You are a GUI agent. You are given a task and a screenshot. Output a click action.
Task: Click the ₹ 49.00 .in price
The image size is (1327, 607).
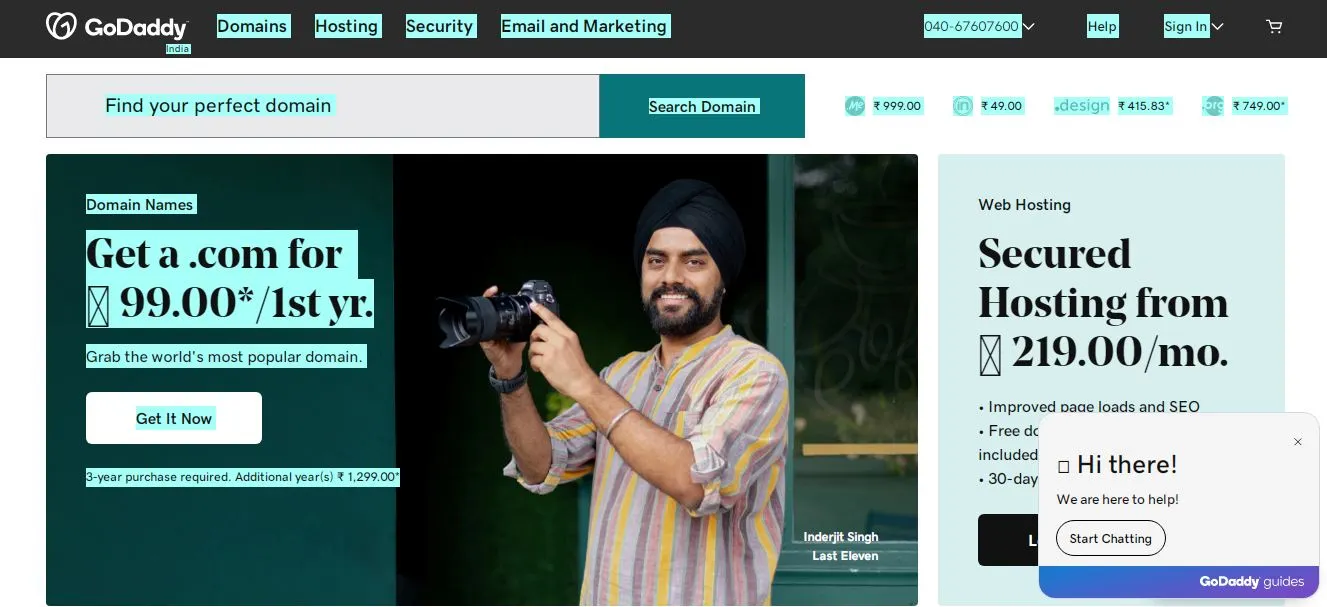[x=1001, y=106]
